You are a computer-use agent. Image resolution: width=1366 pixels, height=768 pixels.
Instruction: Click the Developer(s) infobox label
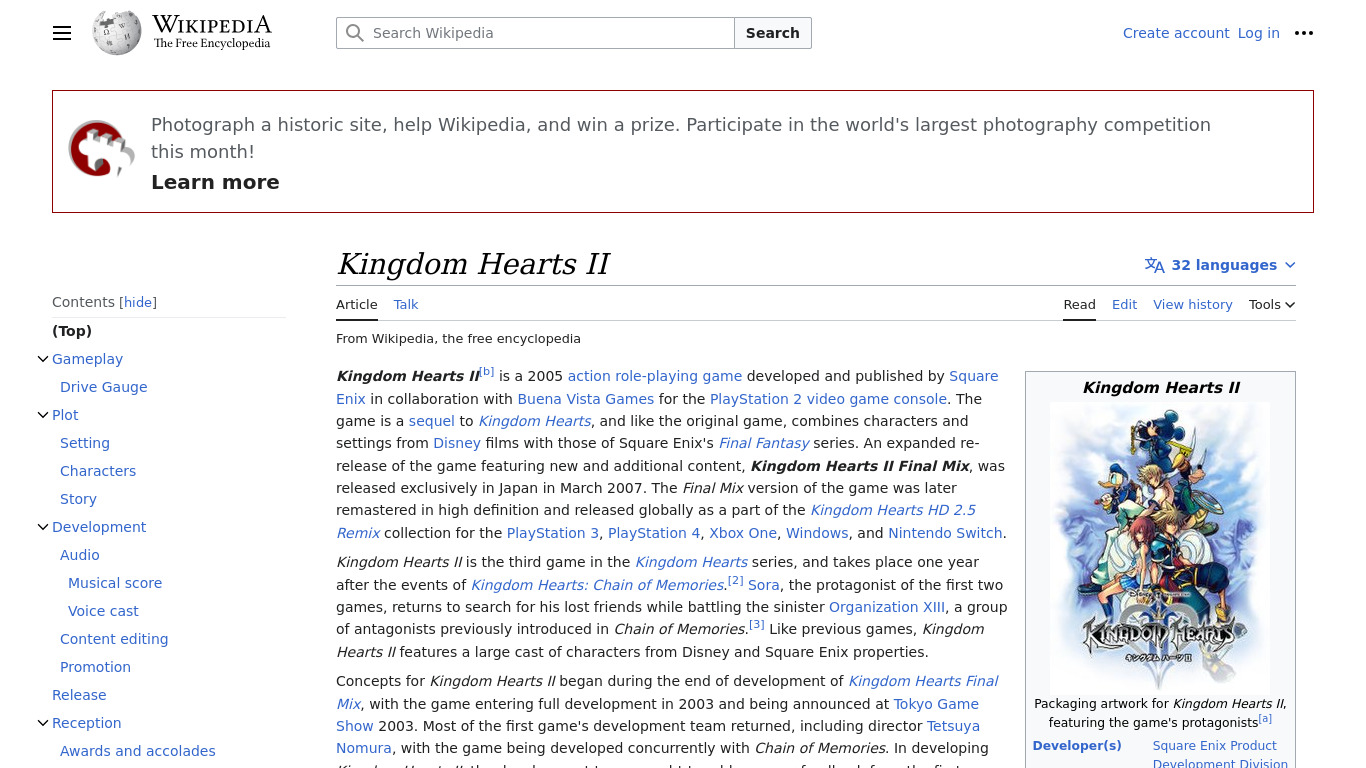pos(1077,745)
